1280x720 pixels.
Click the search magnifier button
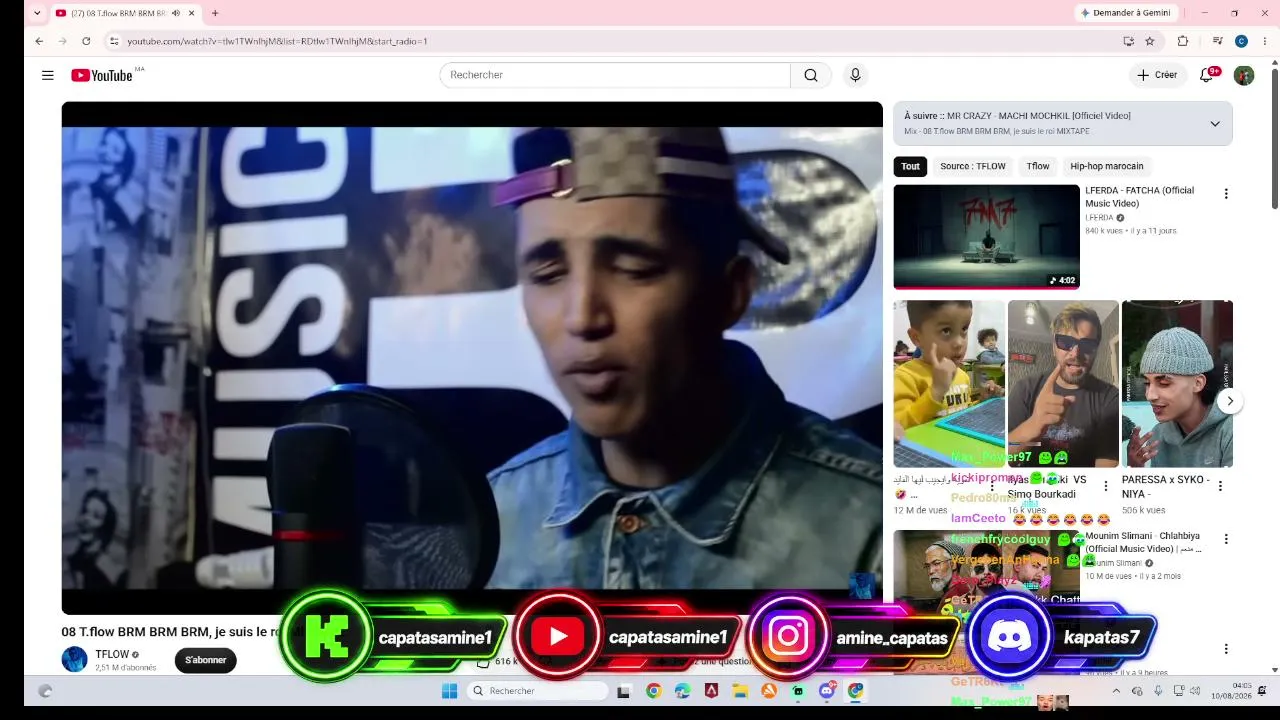(x=811, y=75)
